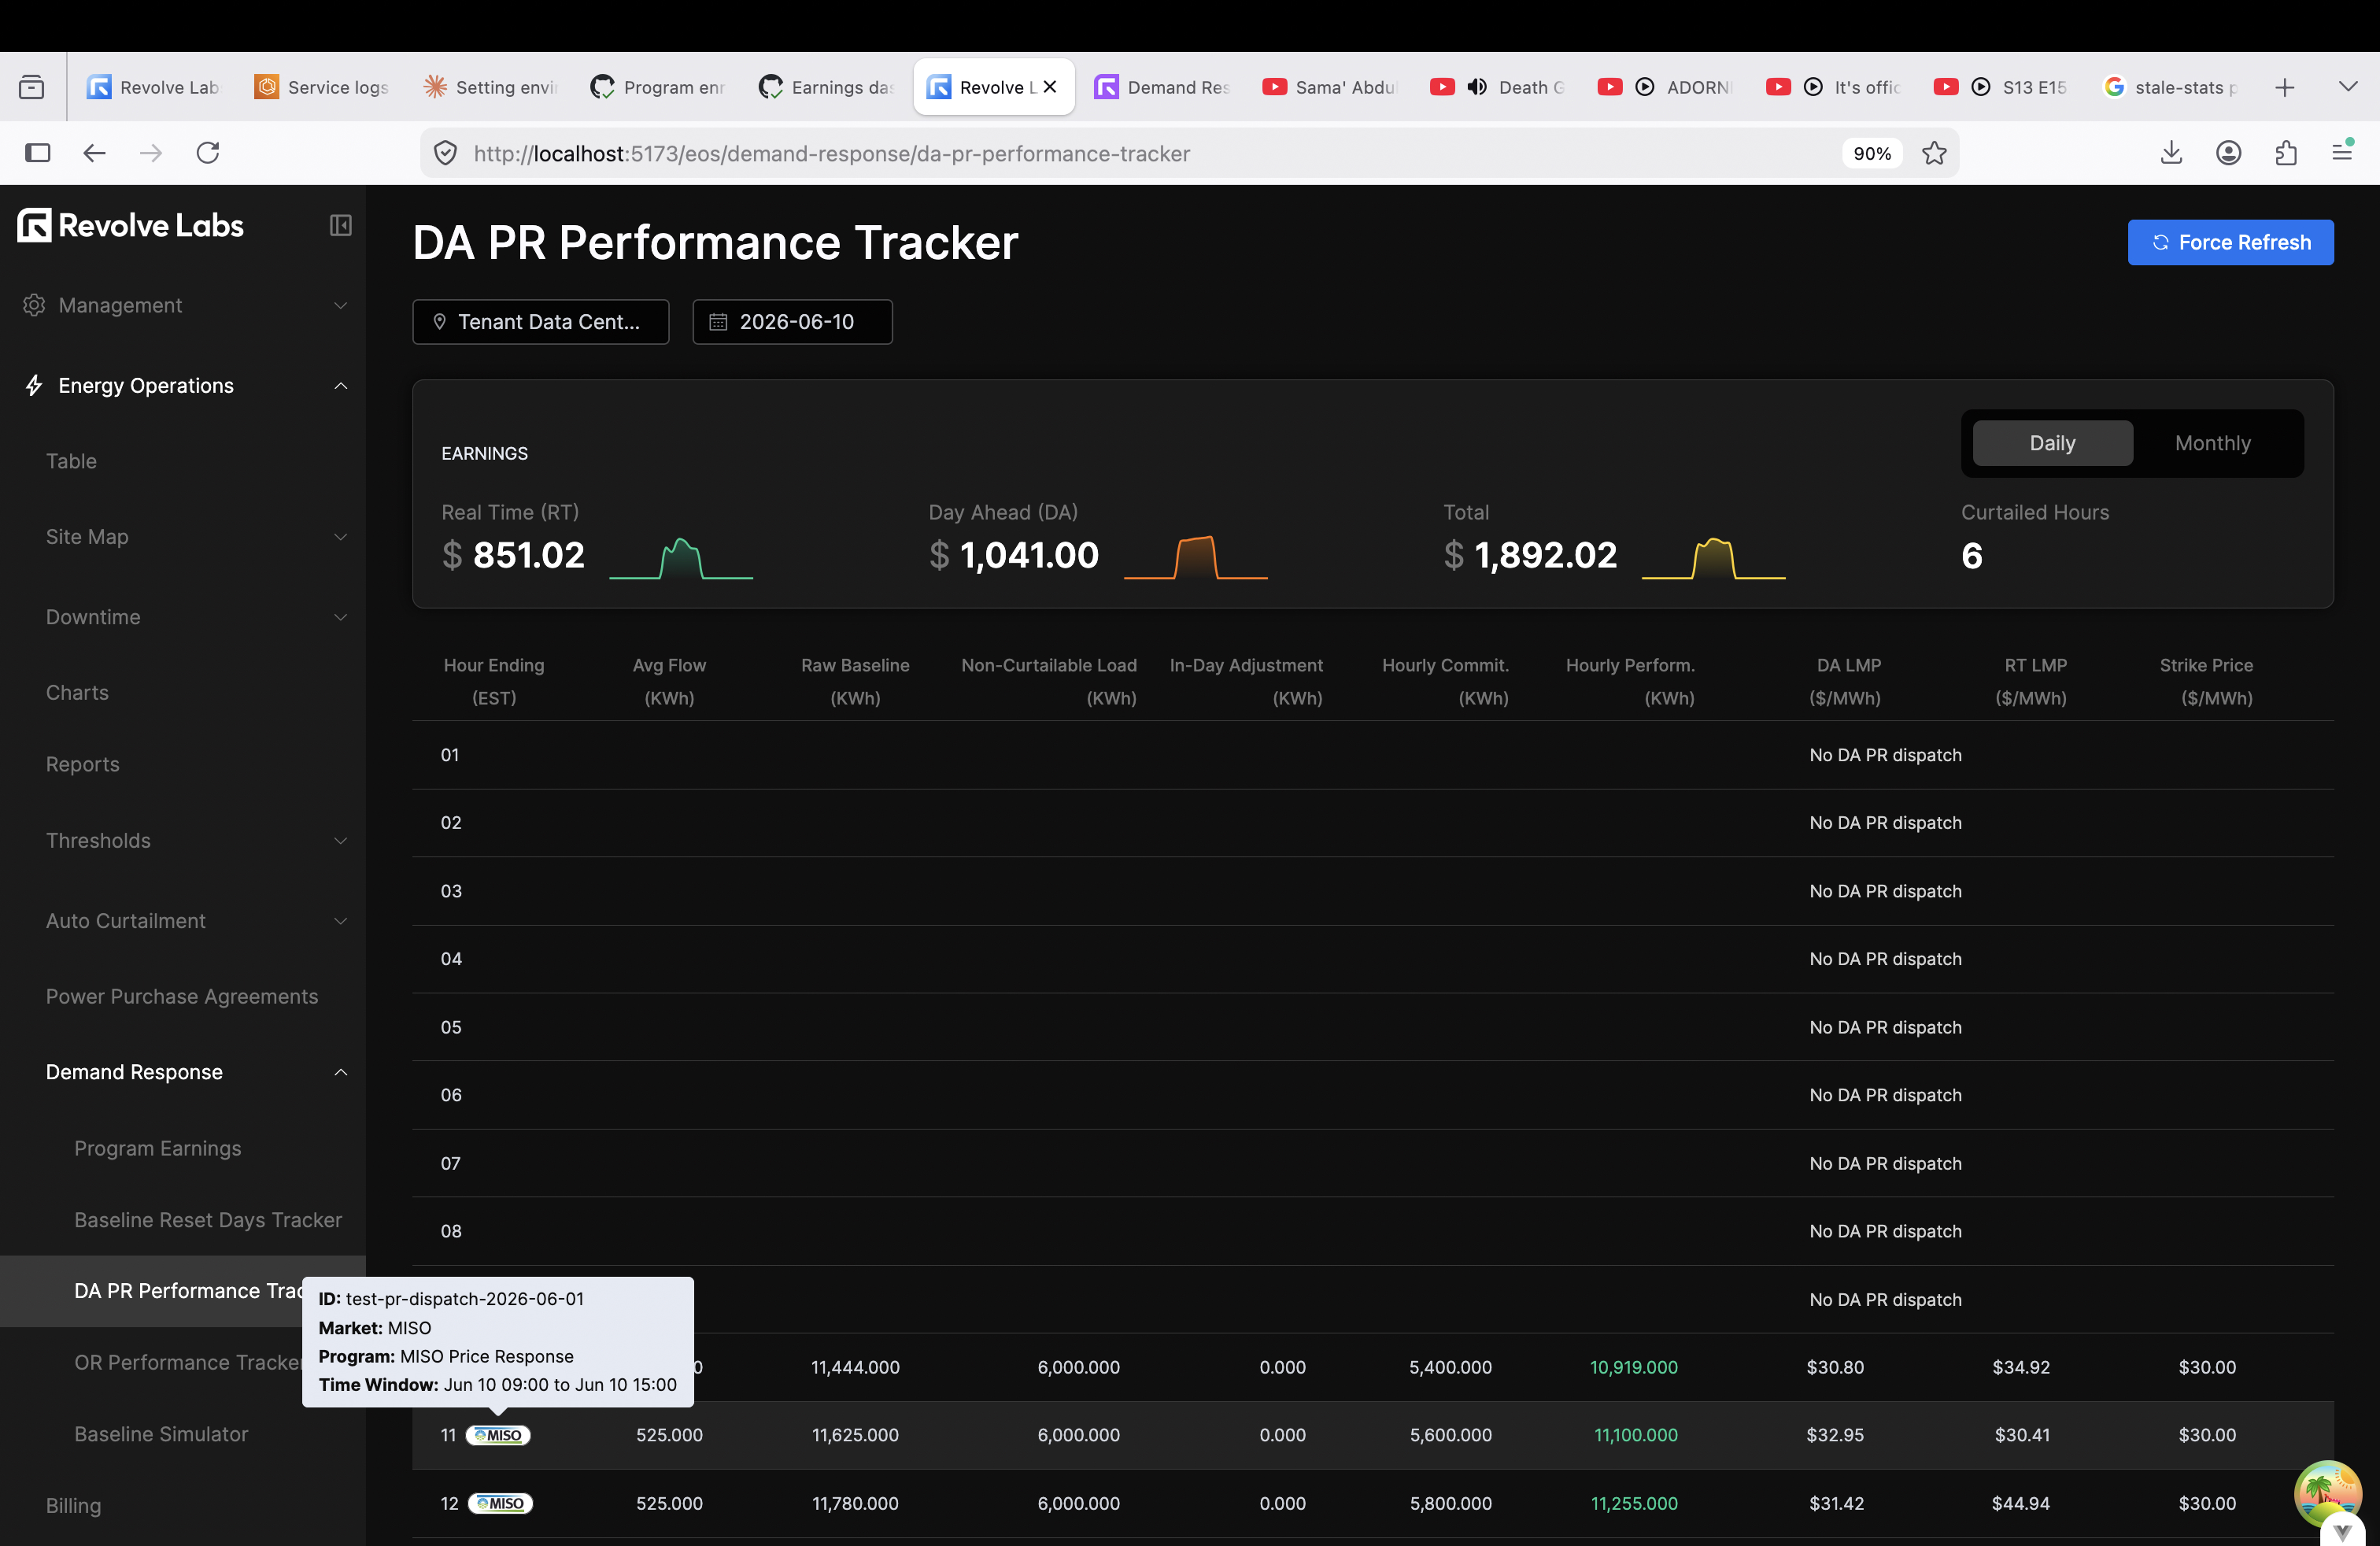Open the 2026-06-10 date picker
2380x1546 pixels.
(x=792, y=322)
